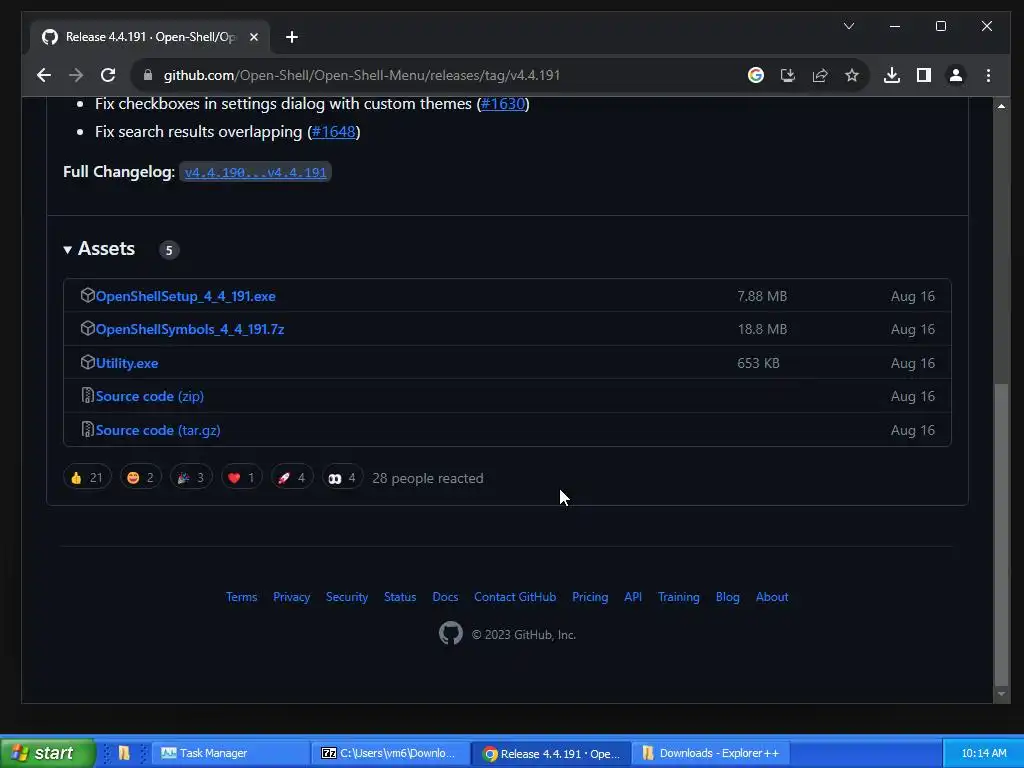This screenshot has width=1024, height=768.
Task: Click the '28 people reacted' text
Action: click(428, 478)
